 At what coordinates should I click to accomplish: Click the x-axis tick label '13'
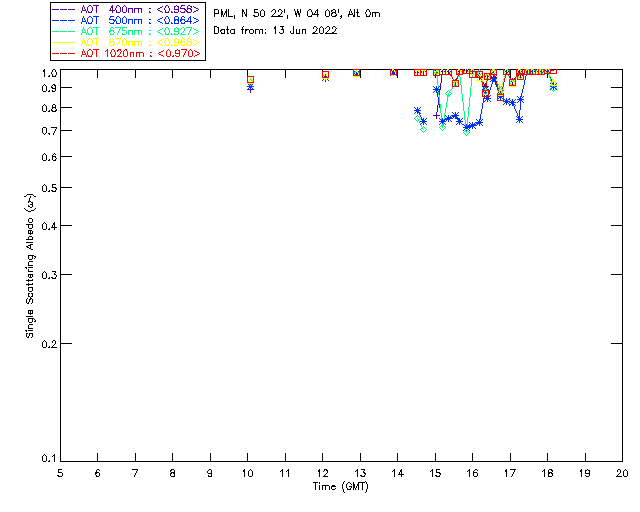tap(360, 473)
